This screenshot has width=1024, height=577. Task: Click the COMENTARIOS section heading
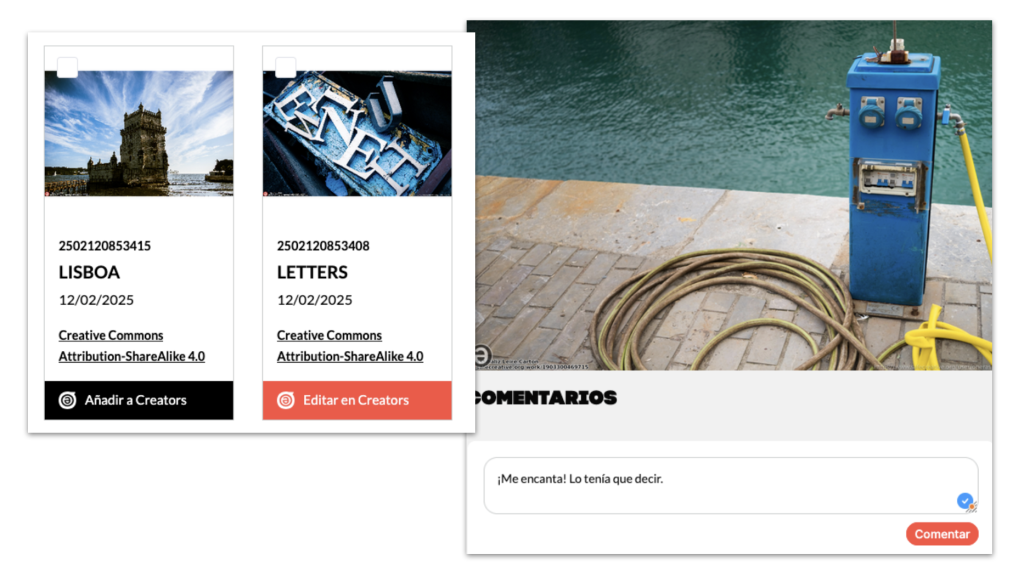[x=546, y=398]
